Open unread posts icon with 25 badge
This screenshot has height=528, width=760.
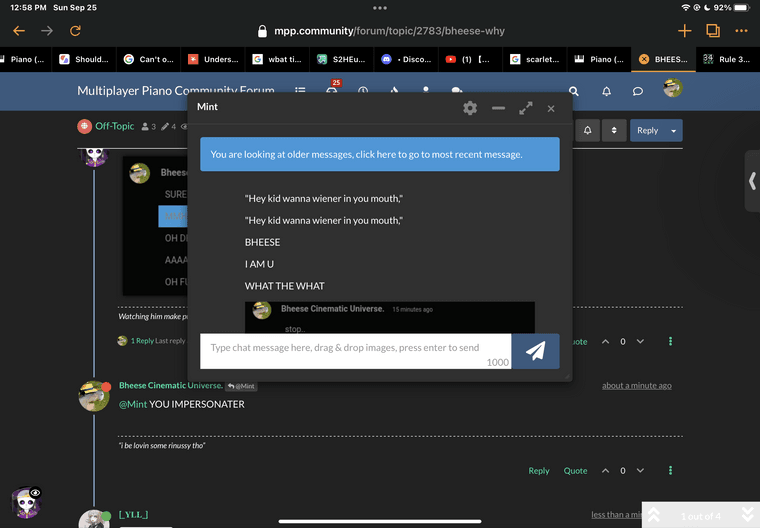tap(332, 91)
